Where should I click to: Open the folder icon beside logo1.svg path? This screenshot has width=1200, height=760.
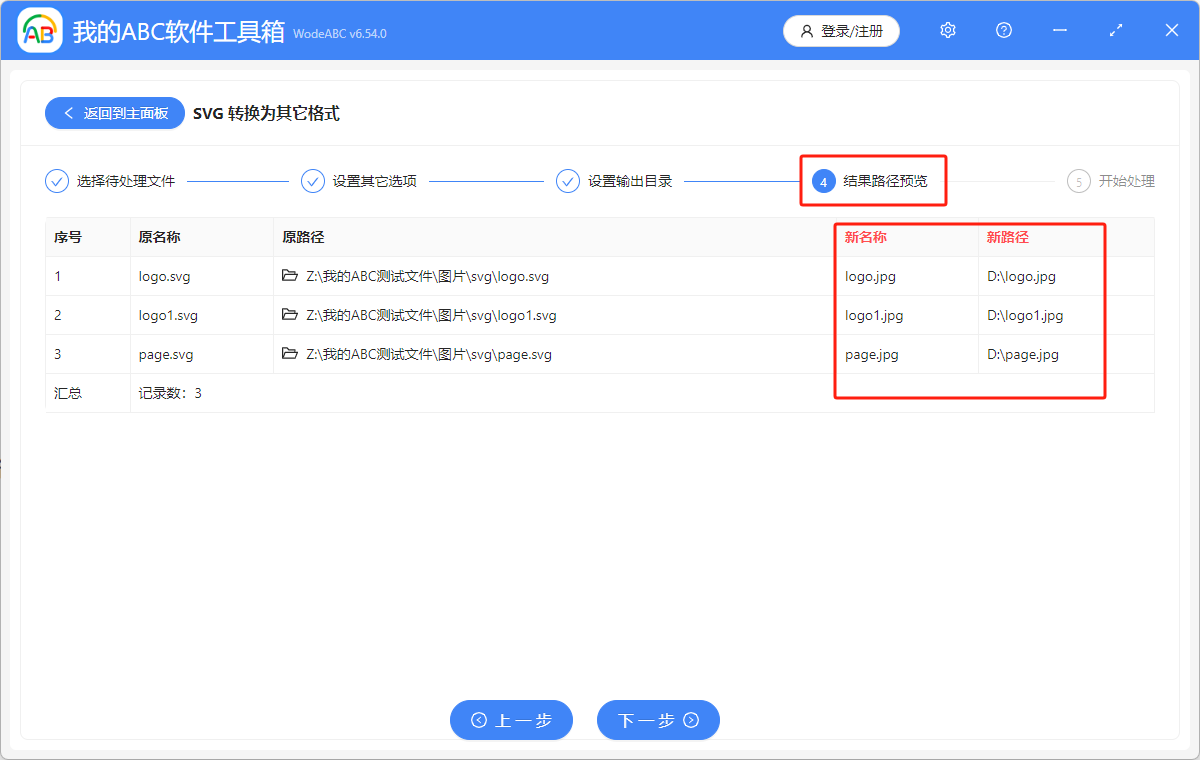(x=291, y=315)
